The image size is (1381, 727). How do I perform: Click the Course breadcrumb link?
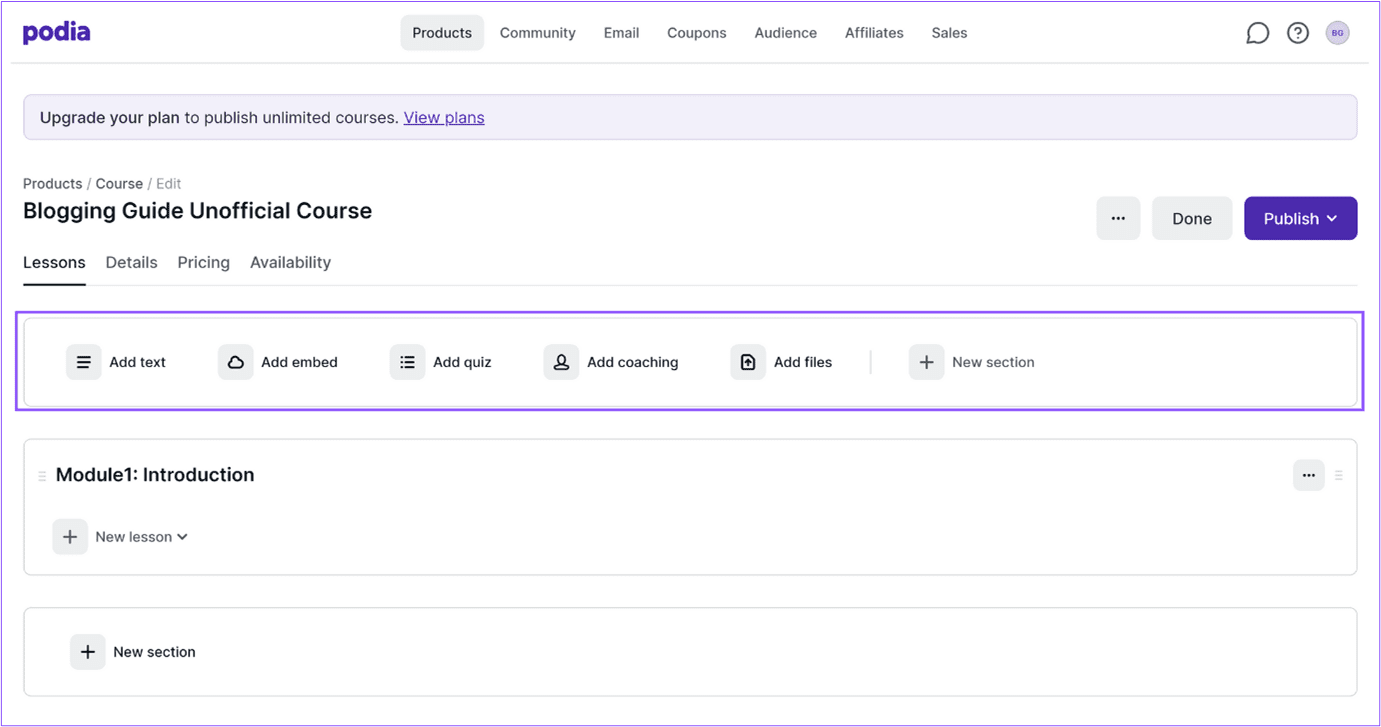pos(119,184)
